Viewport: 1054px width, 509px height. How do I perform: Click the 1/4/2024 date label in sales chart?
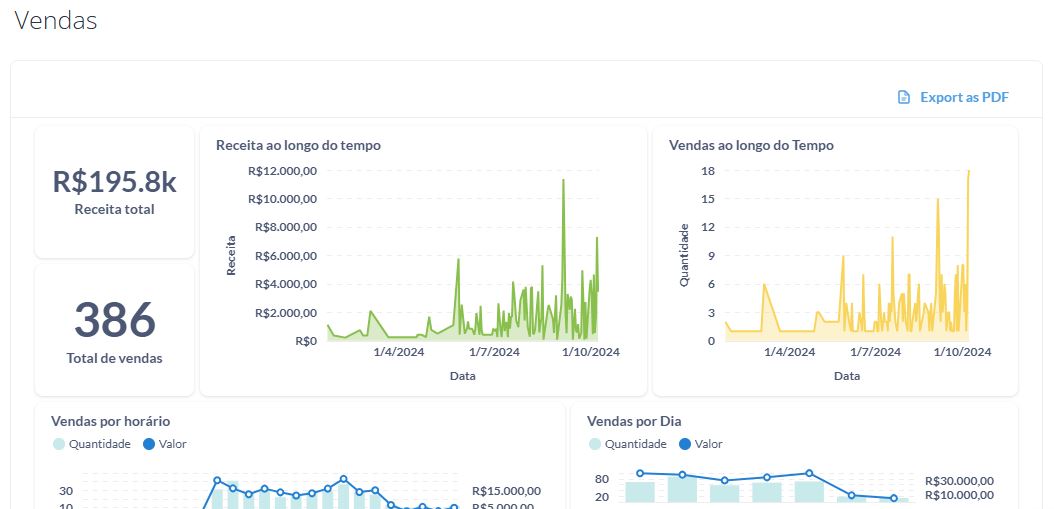790,352
